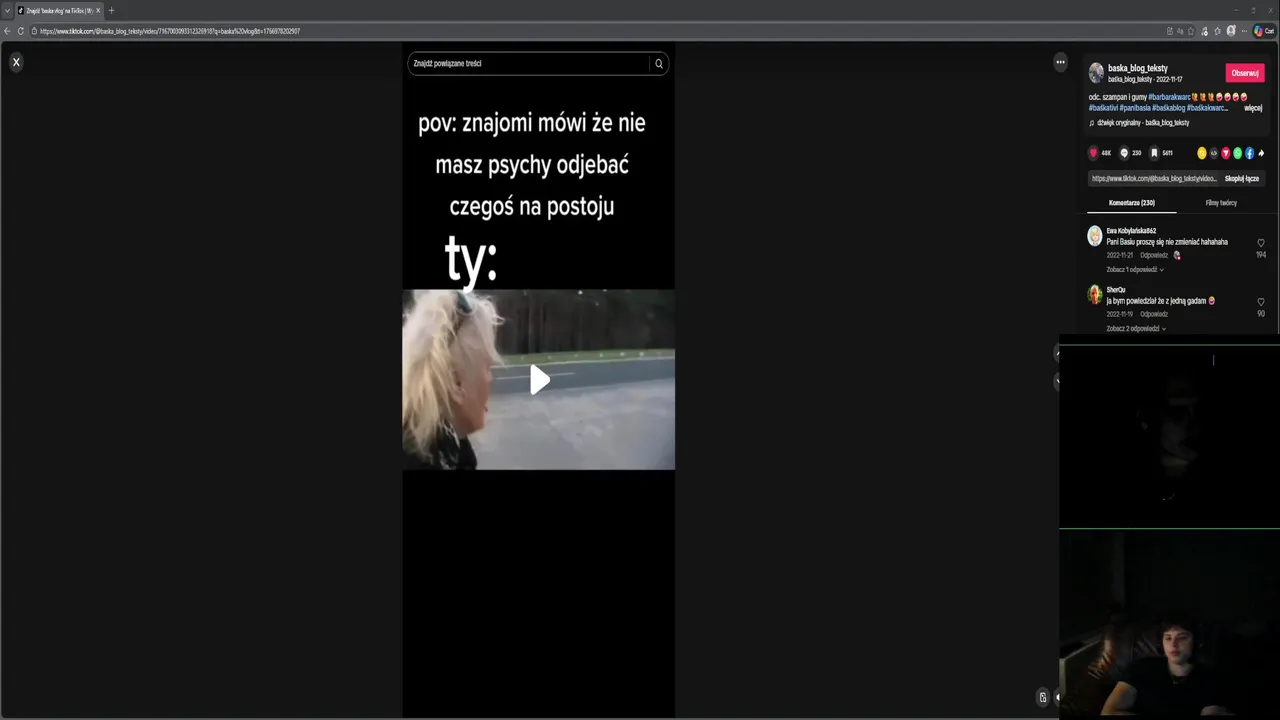Add page to favorites with star icon
The width and height of the screenshot is (1280, 720).
[x=1191, y=31]
